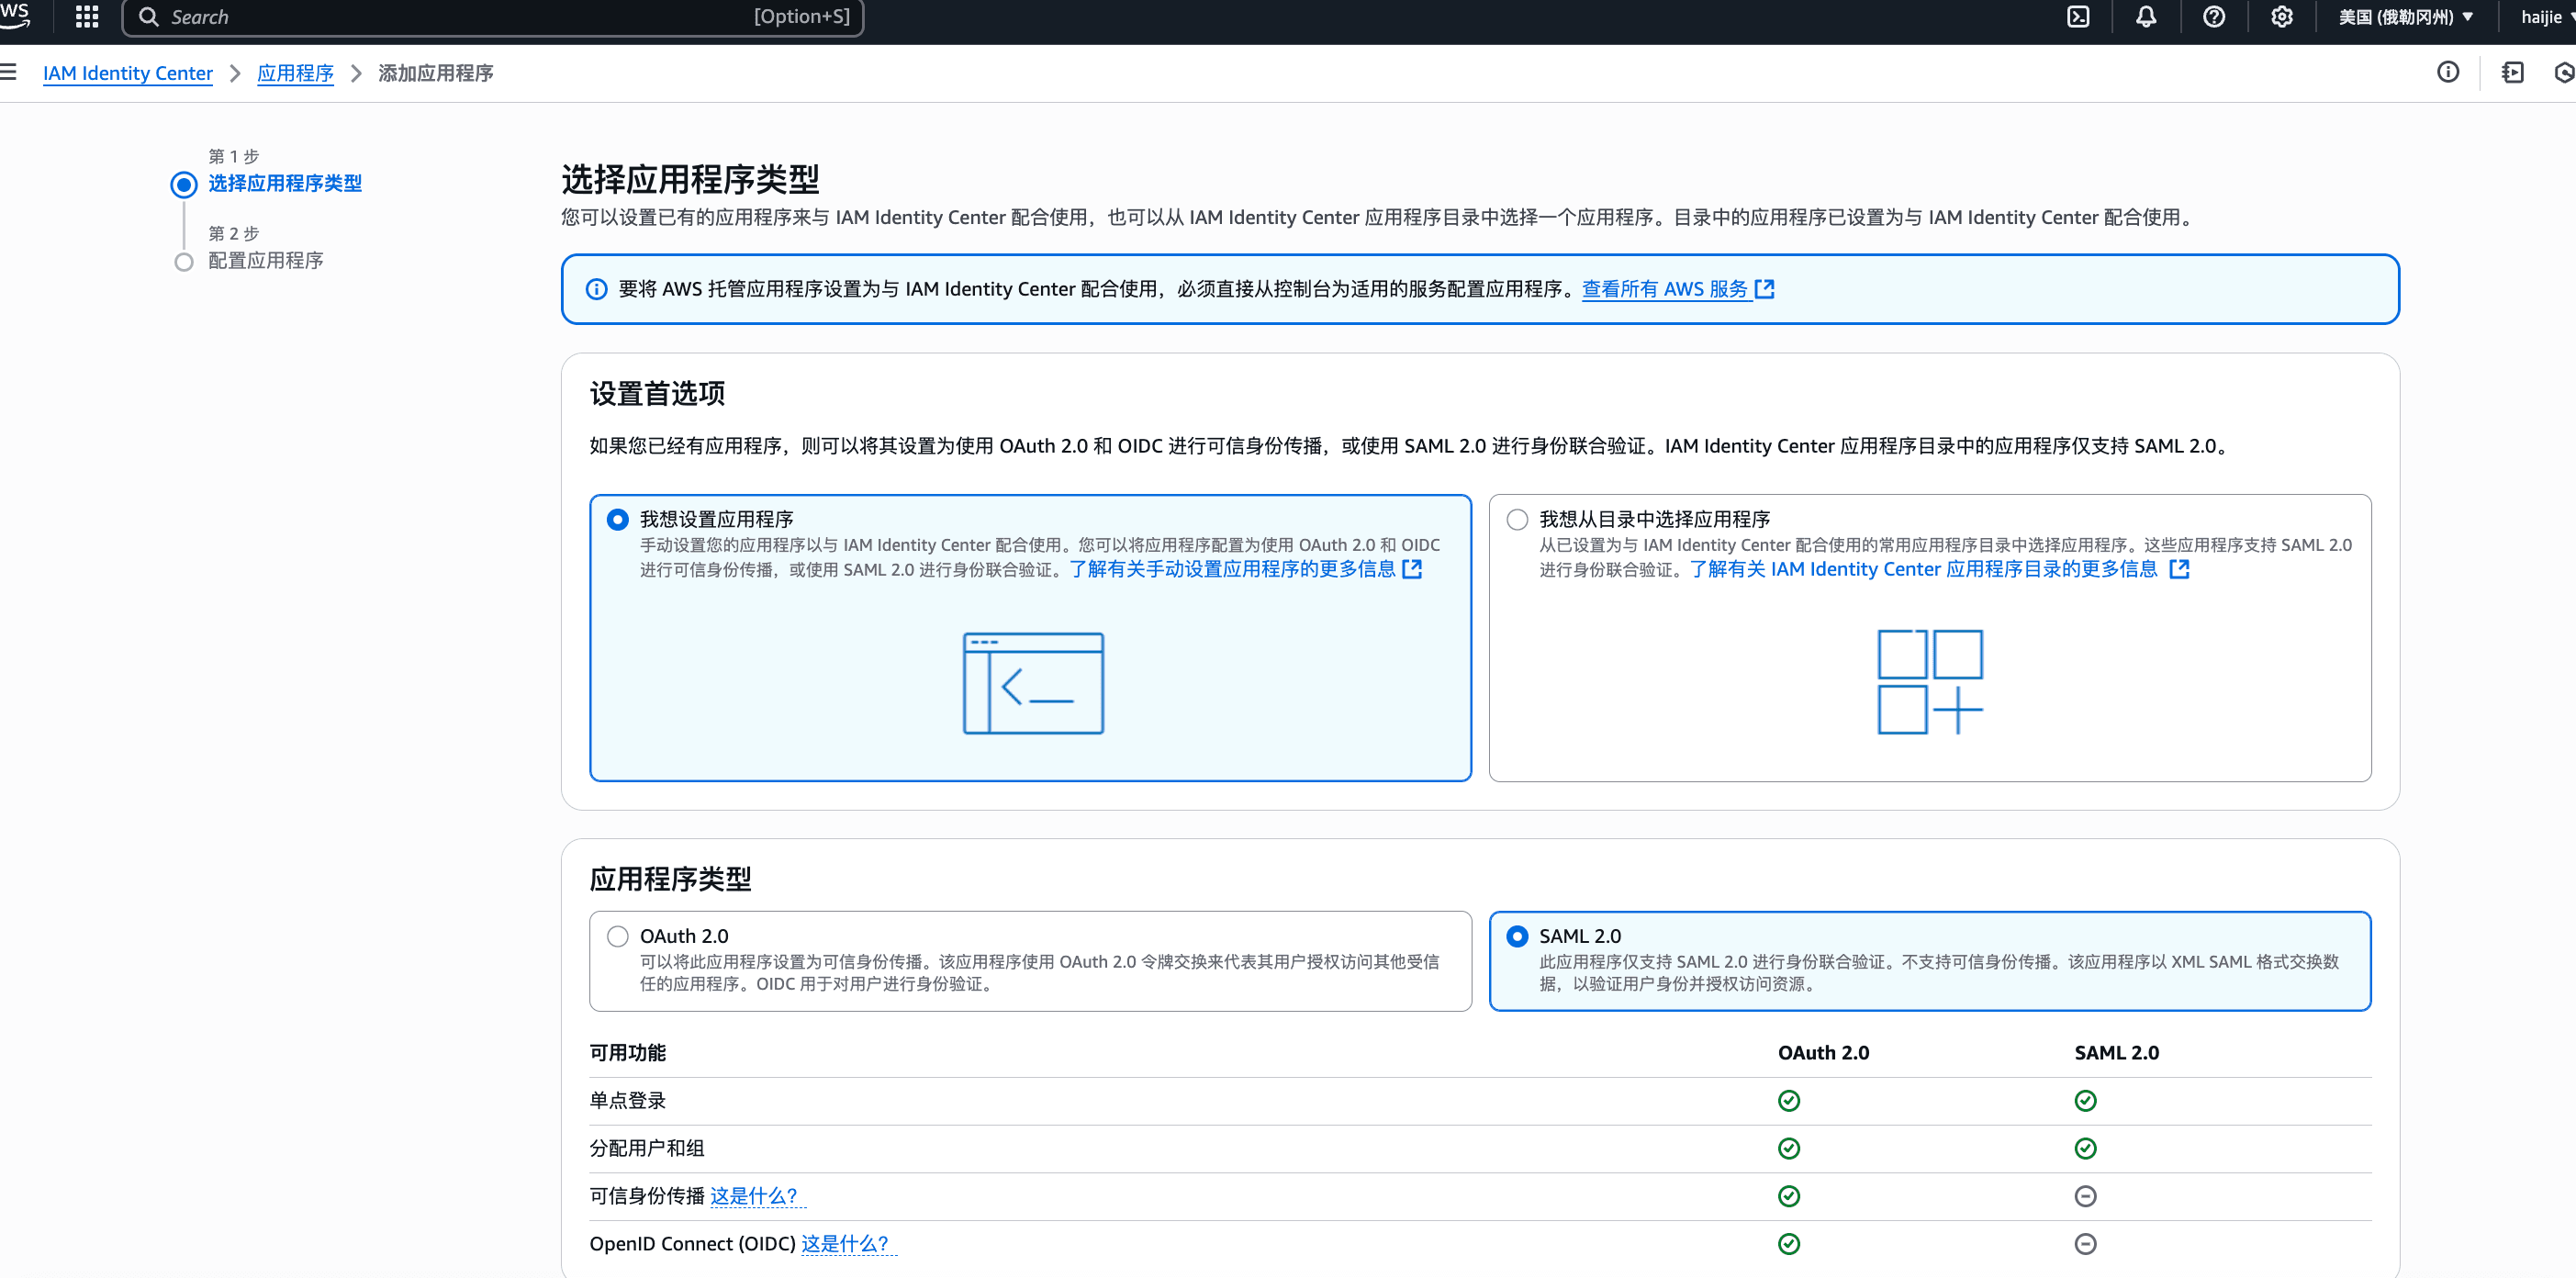Viewport: 2576px width, 1278px height.
Task: Click SAML 2.0 unsupported icon for 可信身份传播
Action: [2085, 1196]
